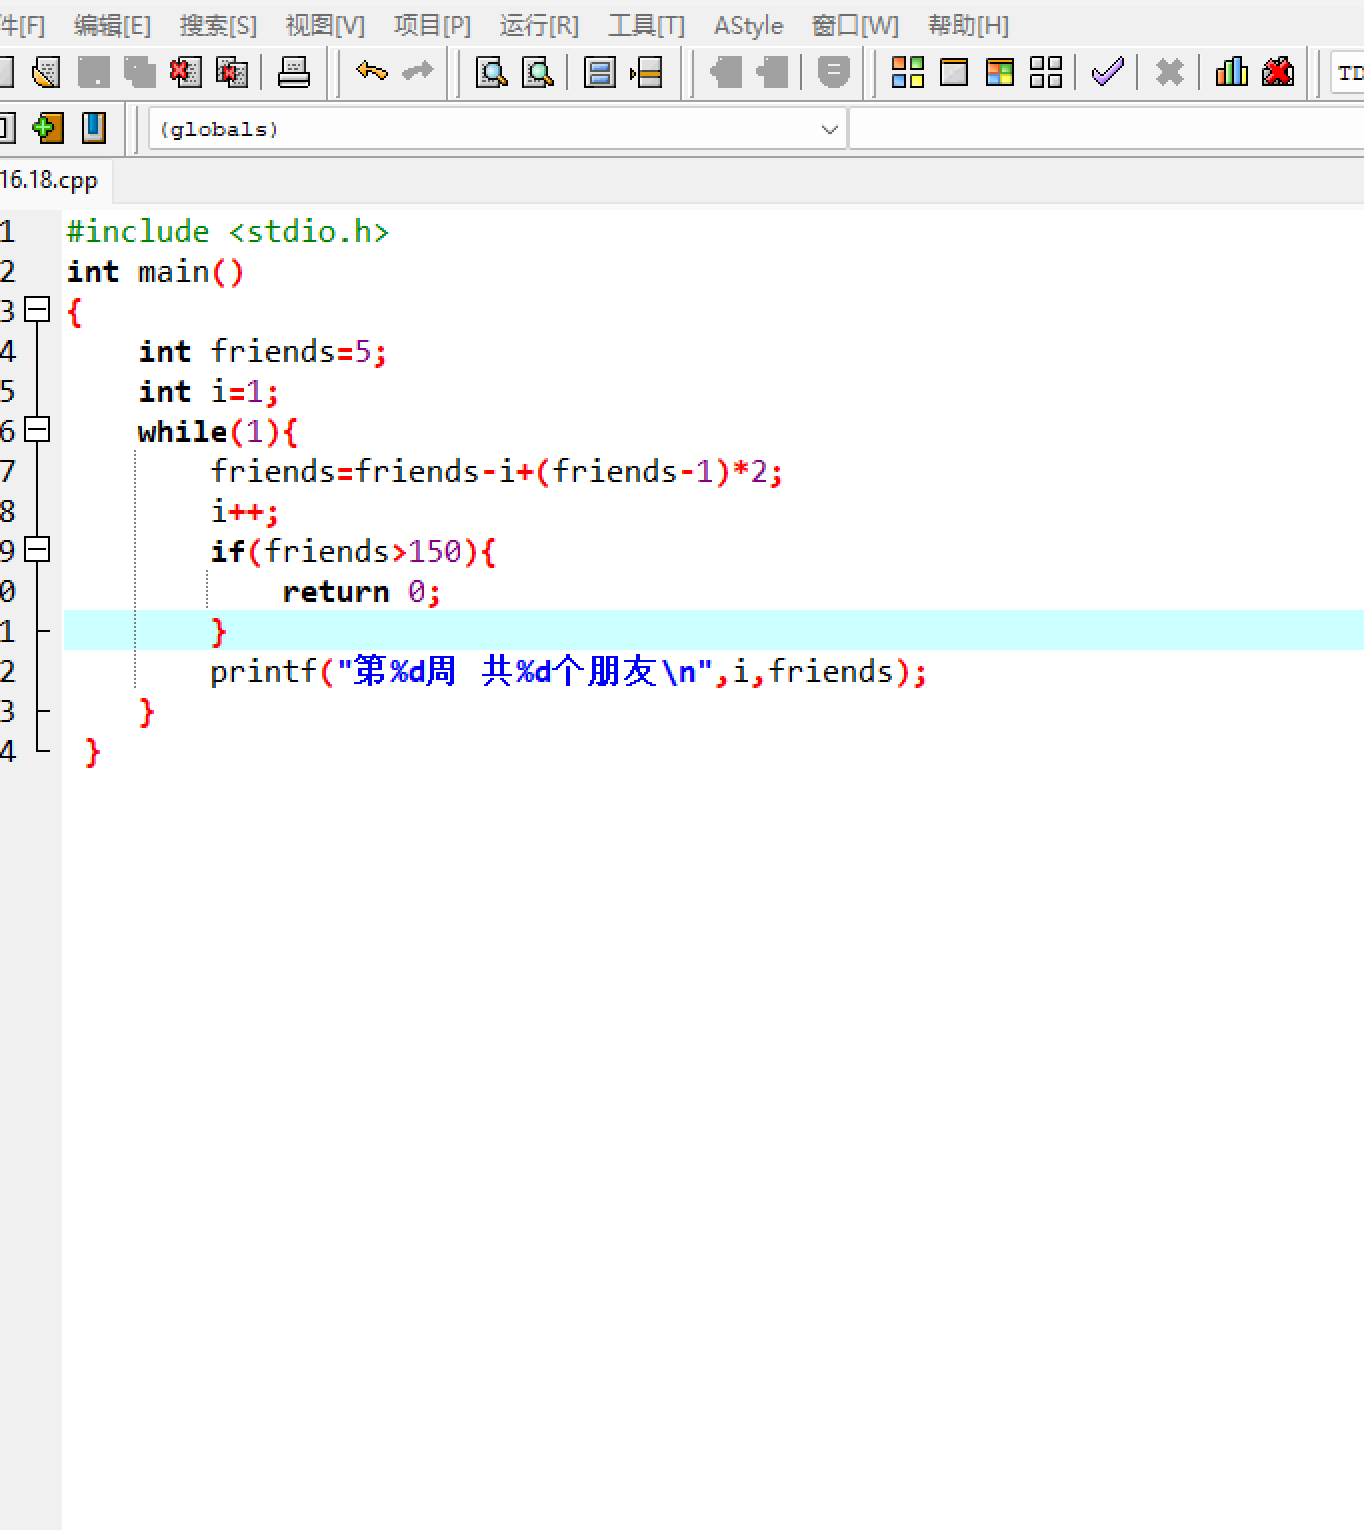1364x1530 pixels.
Task: Click the Close All files icon
Action: pos(232,72)
